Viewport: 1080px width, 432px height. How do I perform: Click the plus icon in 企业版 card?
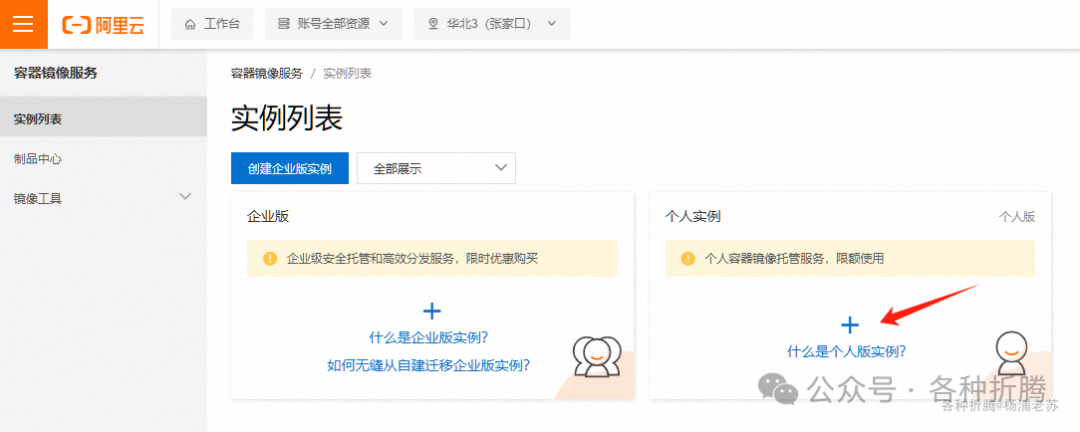[432, 311]
